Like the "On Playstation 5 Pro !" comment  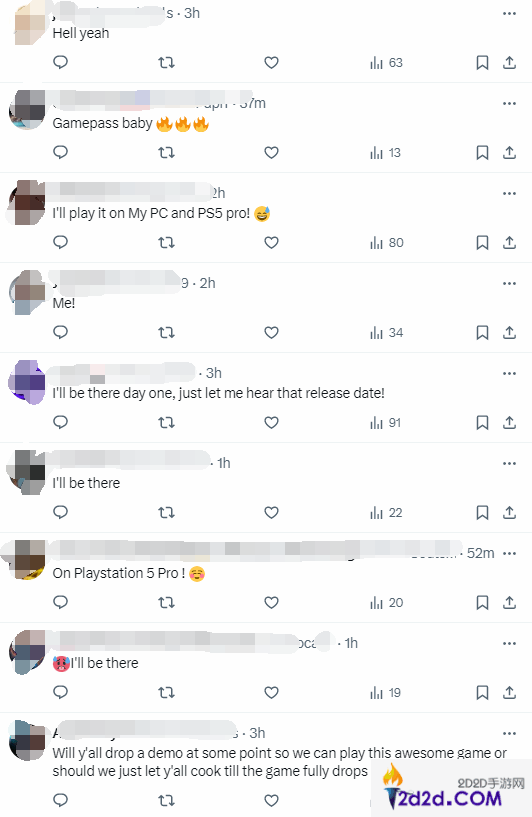pyautogui.click(x=271, y=603)
